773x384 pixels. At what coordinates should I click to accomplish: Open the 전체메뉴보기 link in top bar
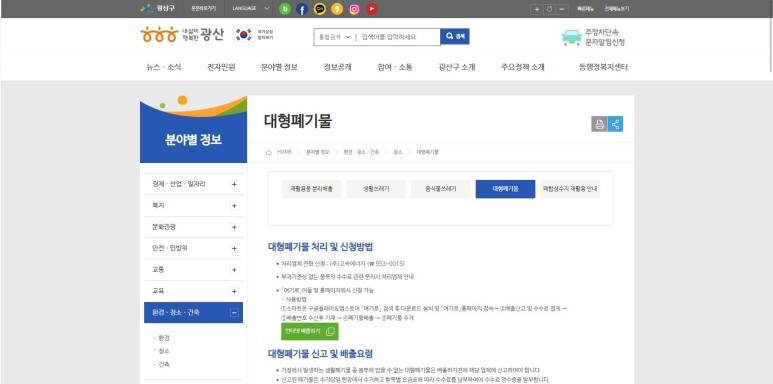click(x=617, y=9)
